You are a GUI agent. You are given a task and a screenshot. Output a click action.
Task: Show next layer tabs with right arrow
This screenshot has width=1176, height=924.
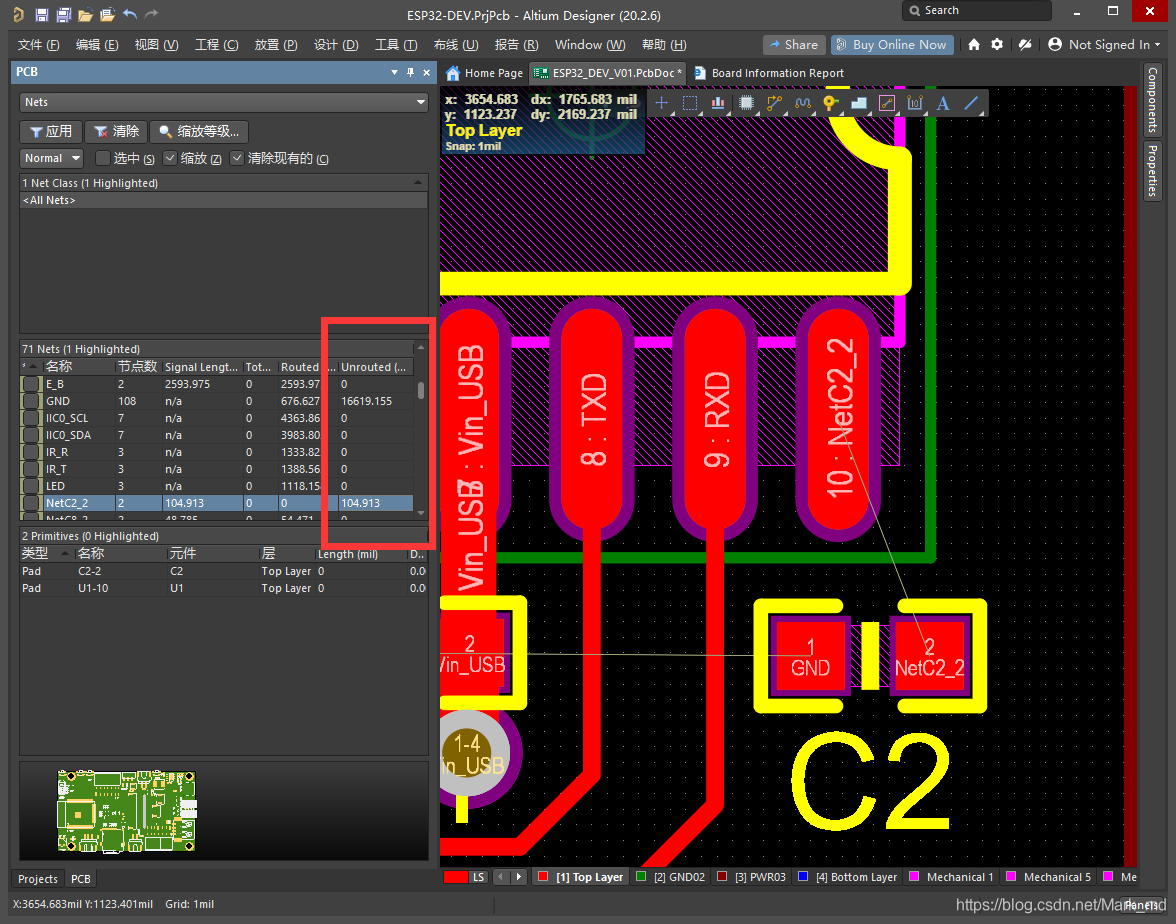pos(518,876)
